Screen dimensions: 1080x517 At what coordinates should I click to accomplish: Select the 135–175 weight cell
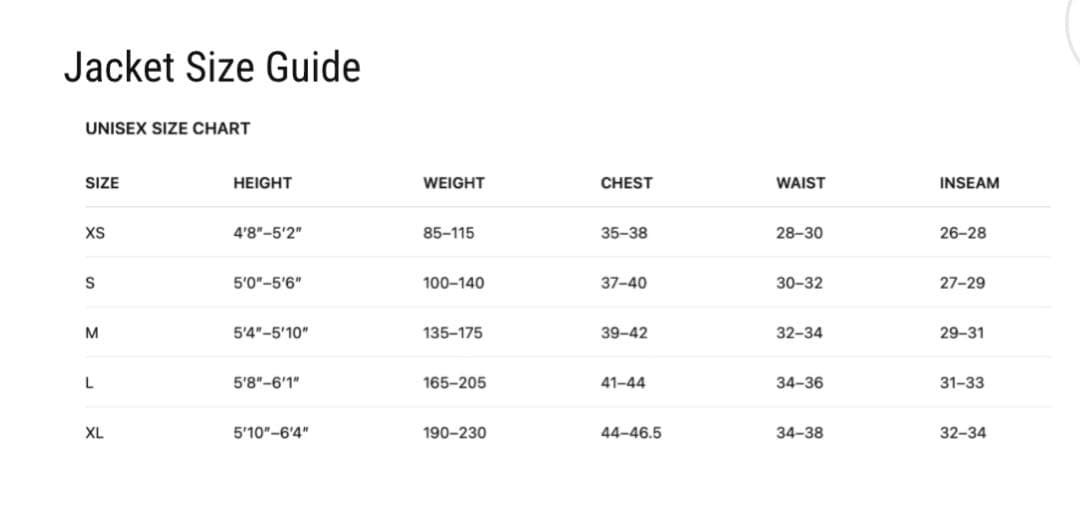453,333
